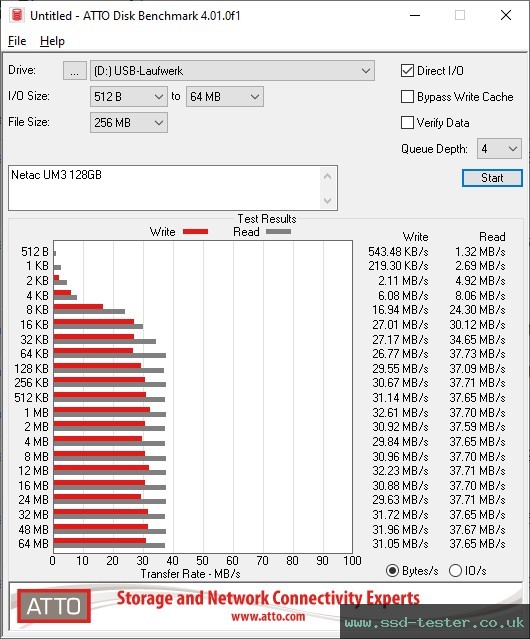The width and height of the screenshot is (530, 639).
Task: Open the Drive selection dropdown
Action: [232, 71]
